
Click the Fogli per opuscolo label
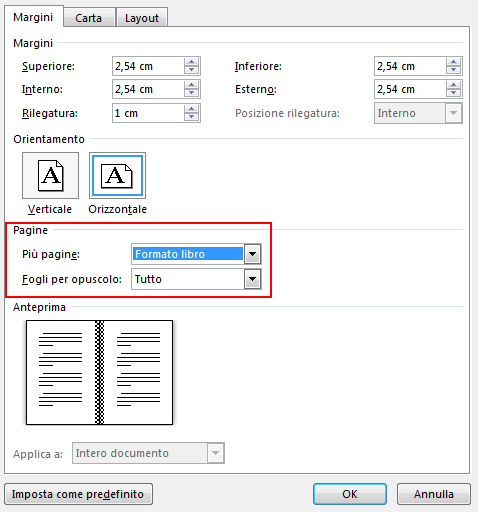point(72,279)
